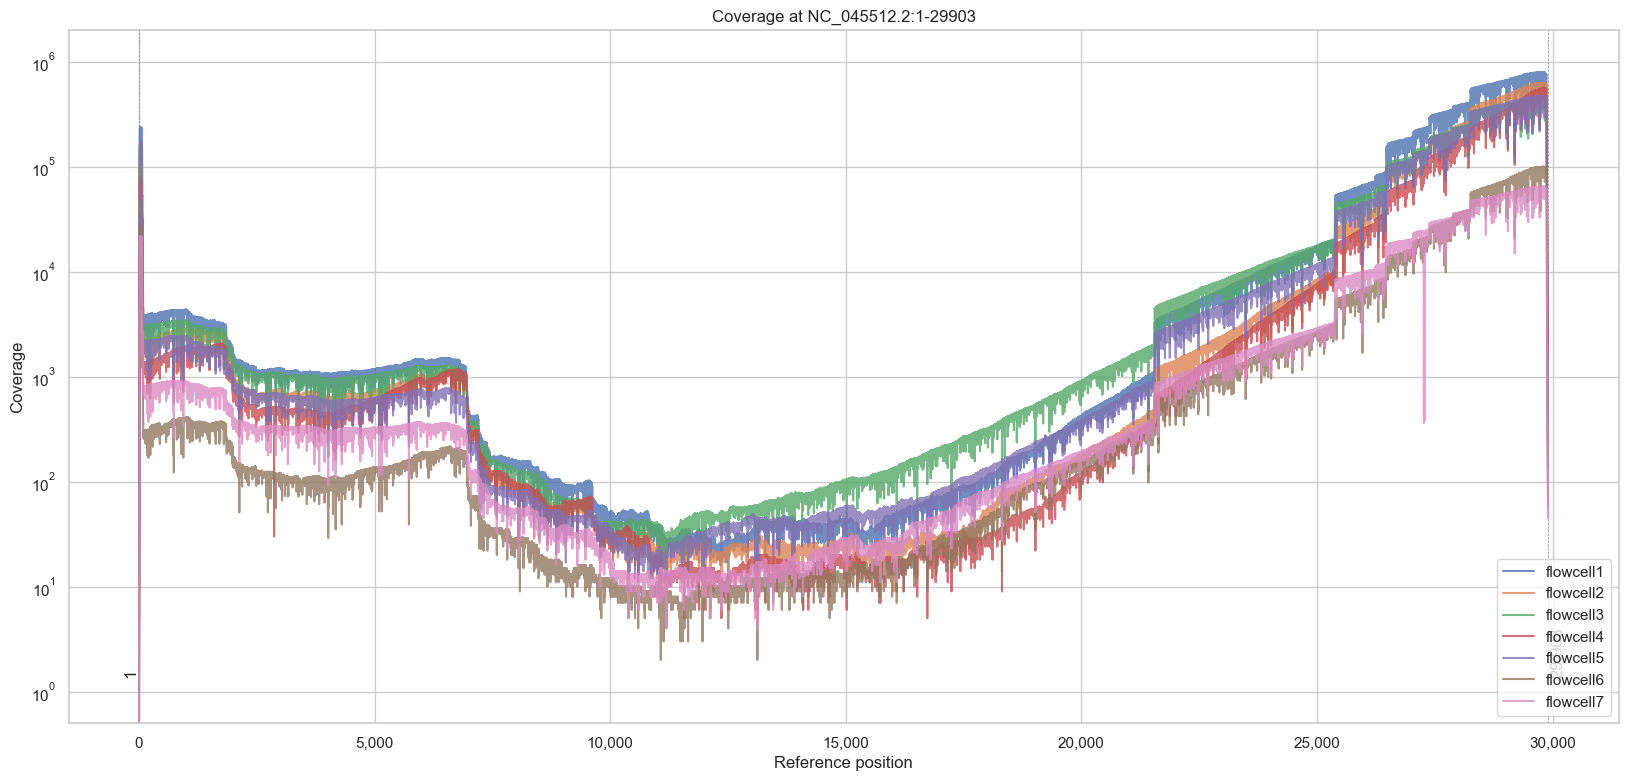The image size is (1628, 781).
Task: Click the orange line swatch for flowcell2
Action: click(1518, 594)
